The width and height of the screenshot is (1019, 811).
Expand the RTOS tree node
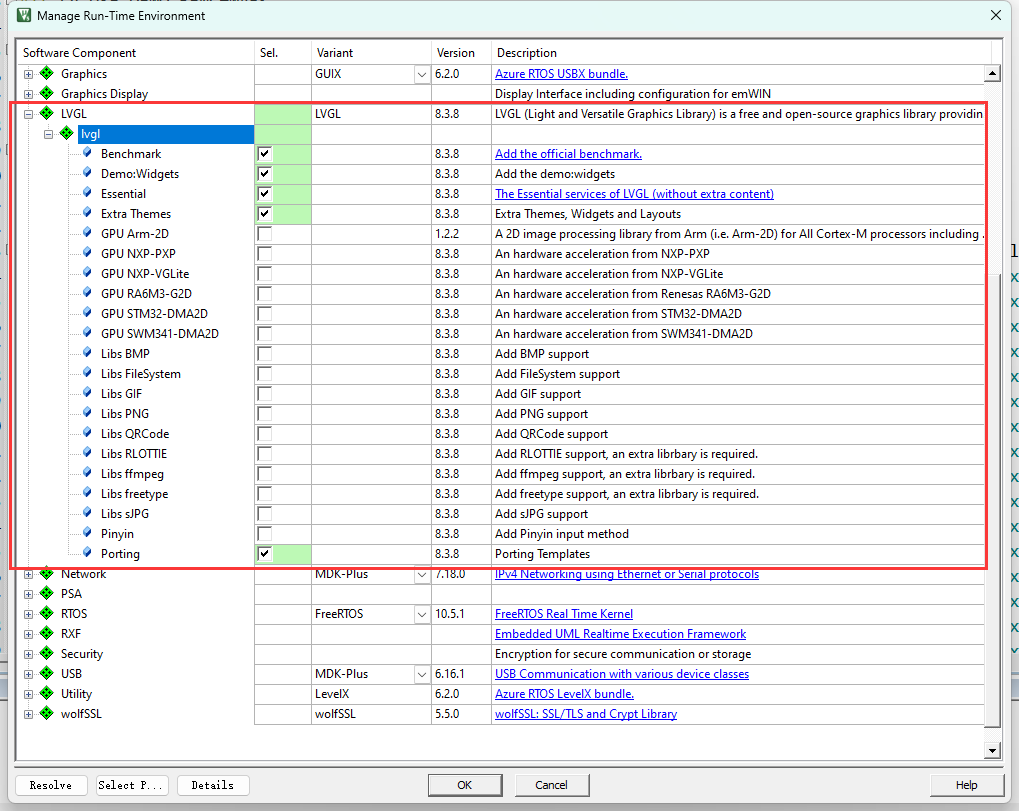pos(28,614)
